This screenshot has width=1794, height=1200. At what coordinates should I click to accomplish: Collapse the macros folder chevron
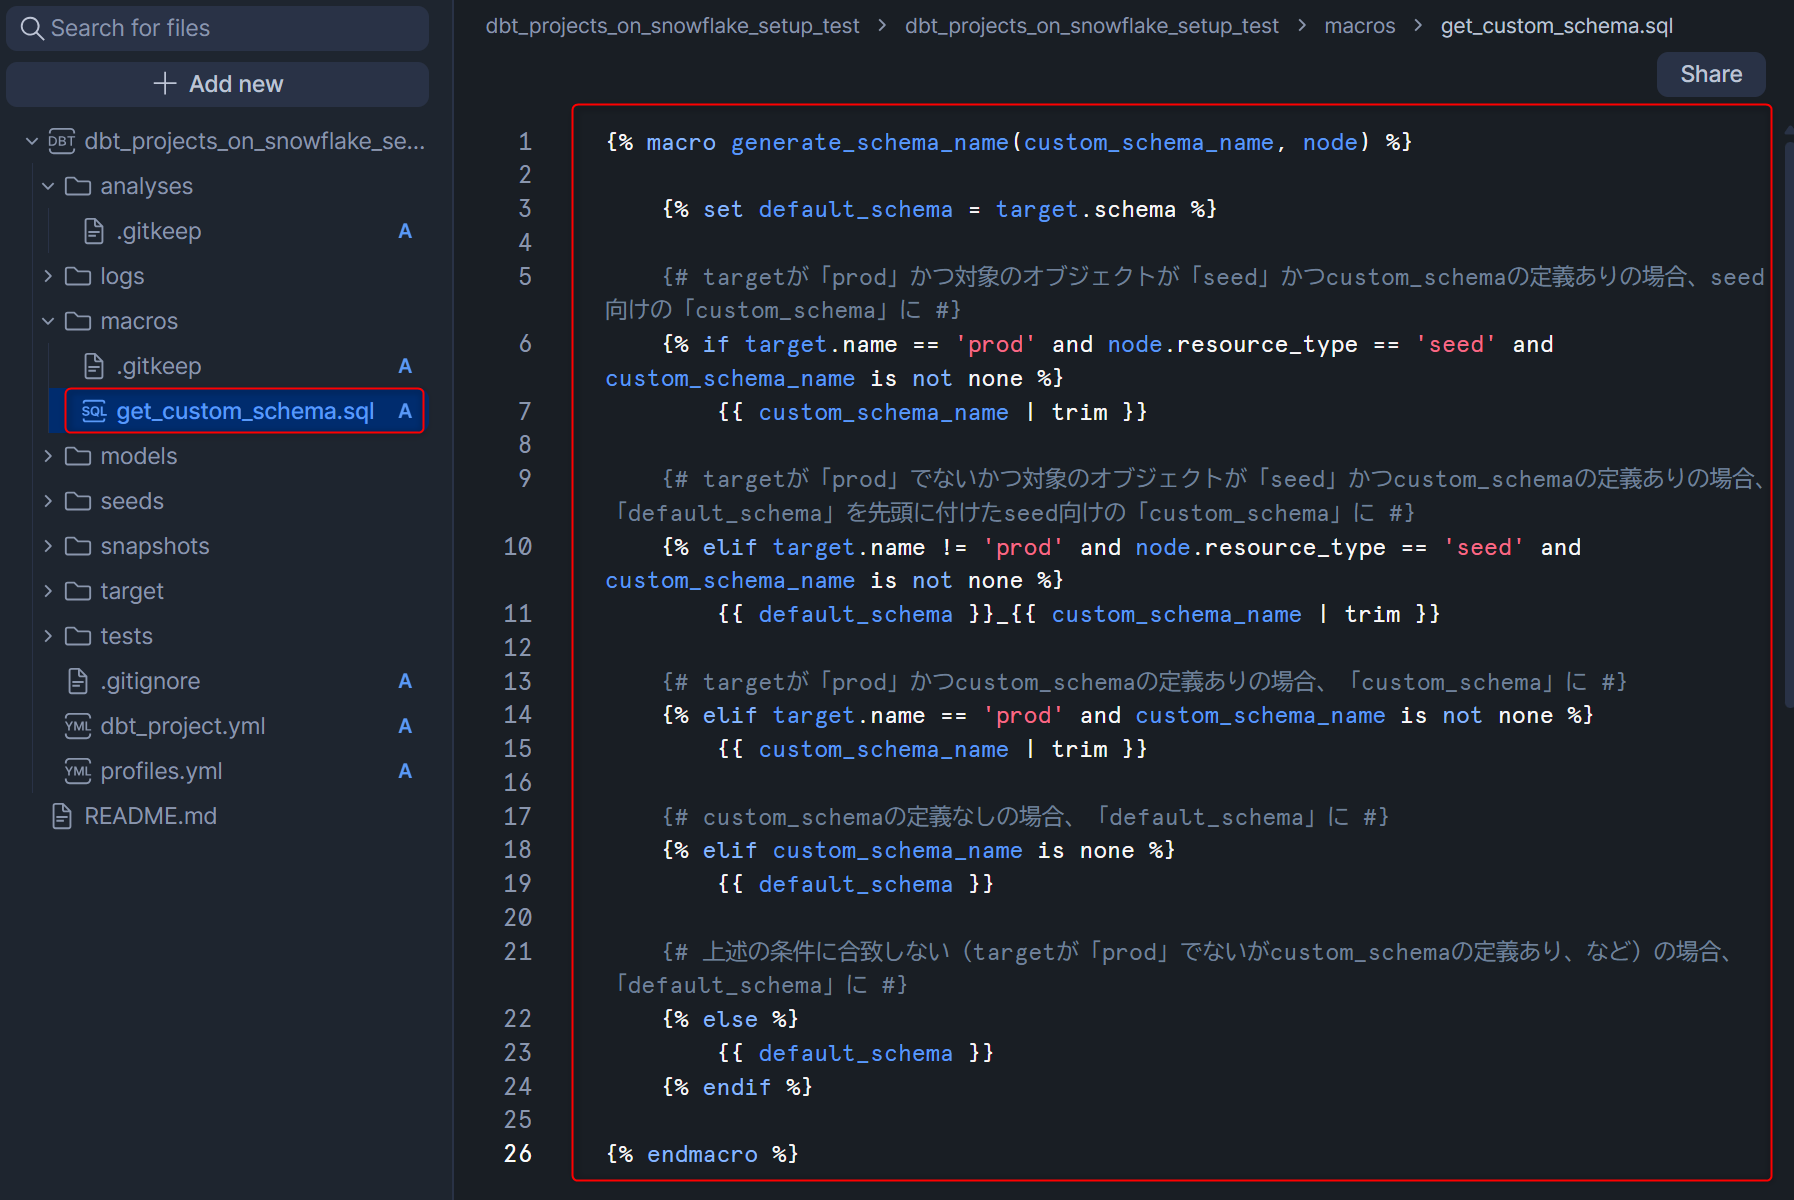[x=48, y=321]
